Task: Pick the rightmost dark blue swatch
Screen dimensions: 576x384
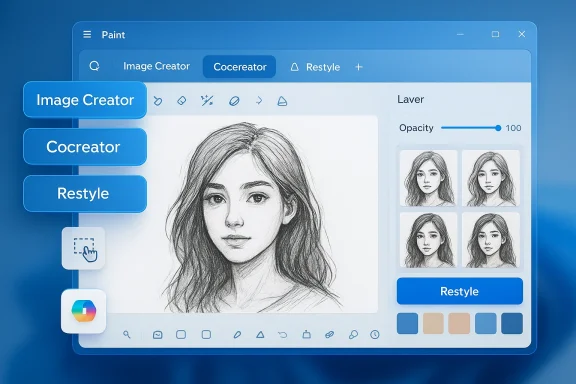Action: 512,323
